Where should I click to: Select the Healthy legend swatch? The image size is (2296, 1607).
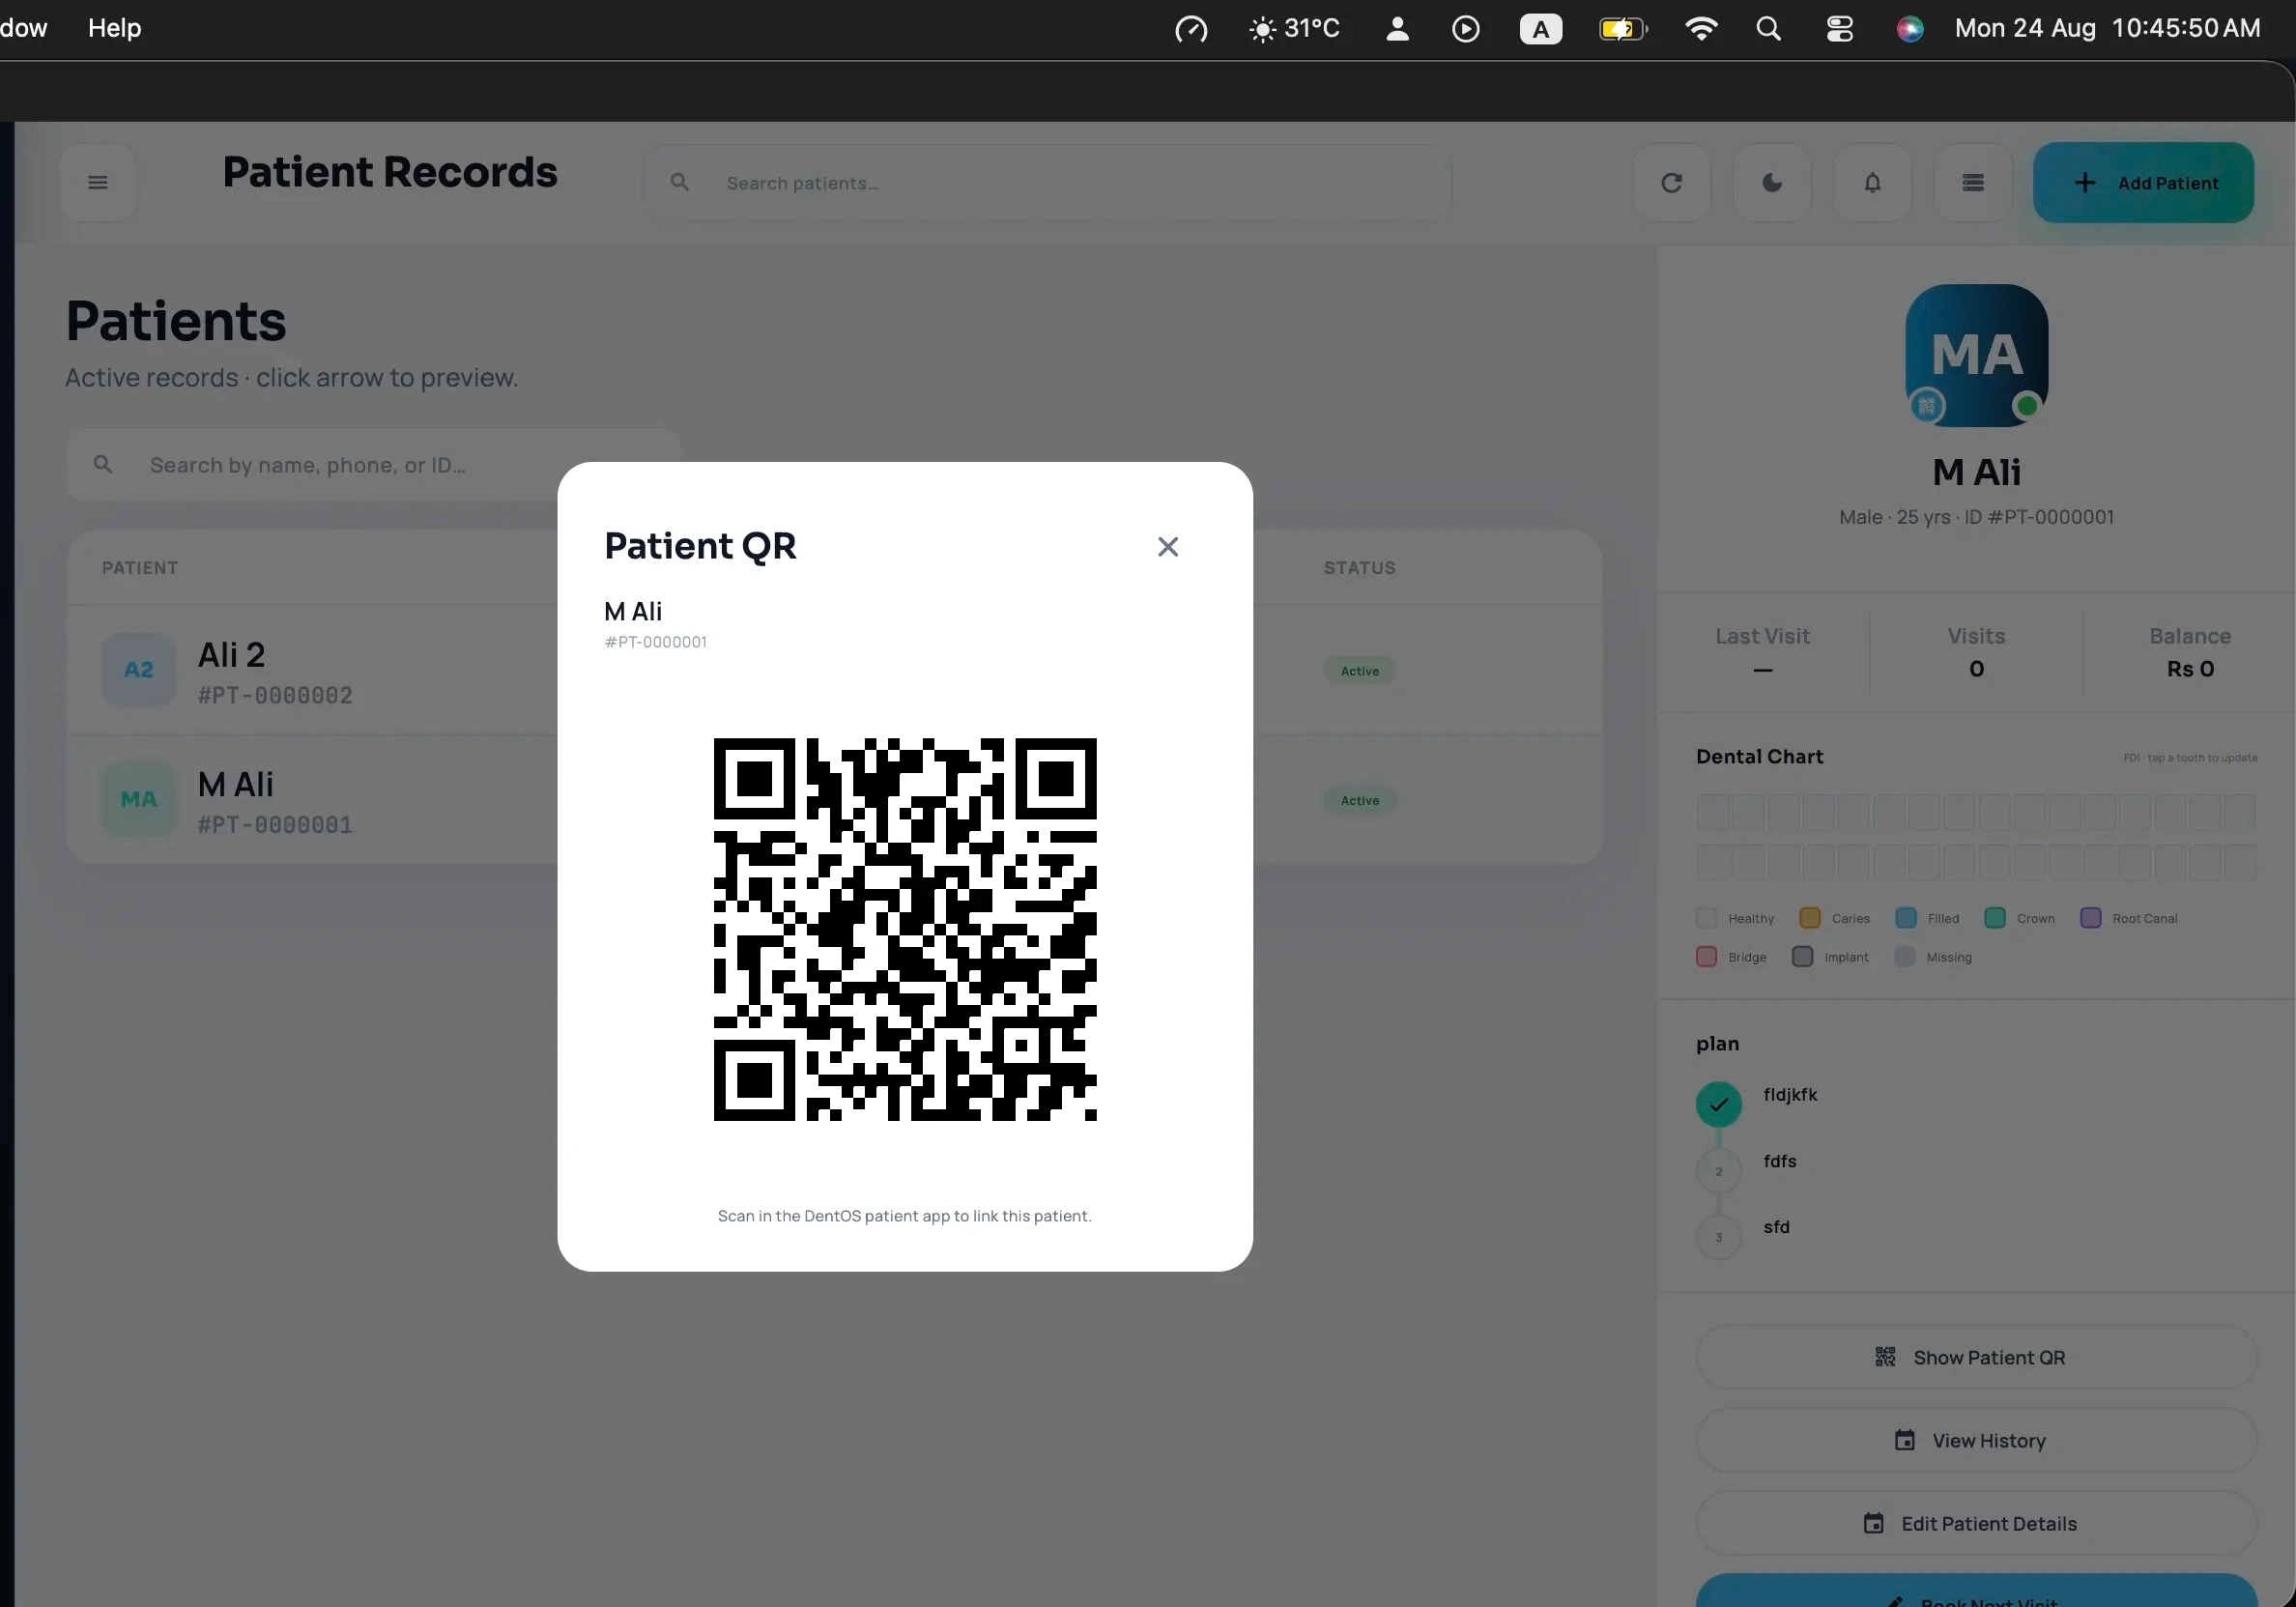pos(1707,918)
